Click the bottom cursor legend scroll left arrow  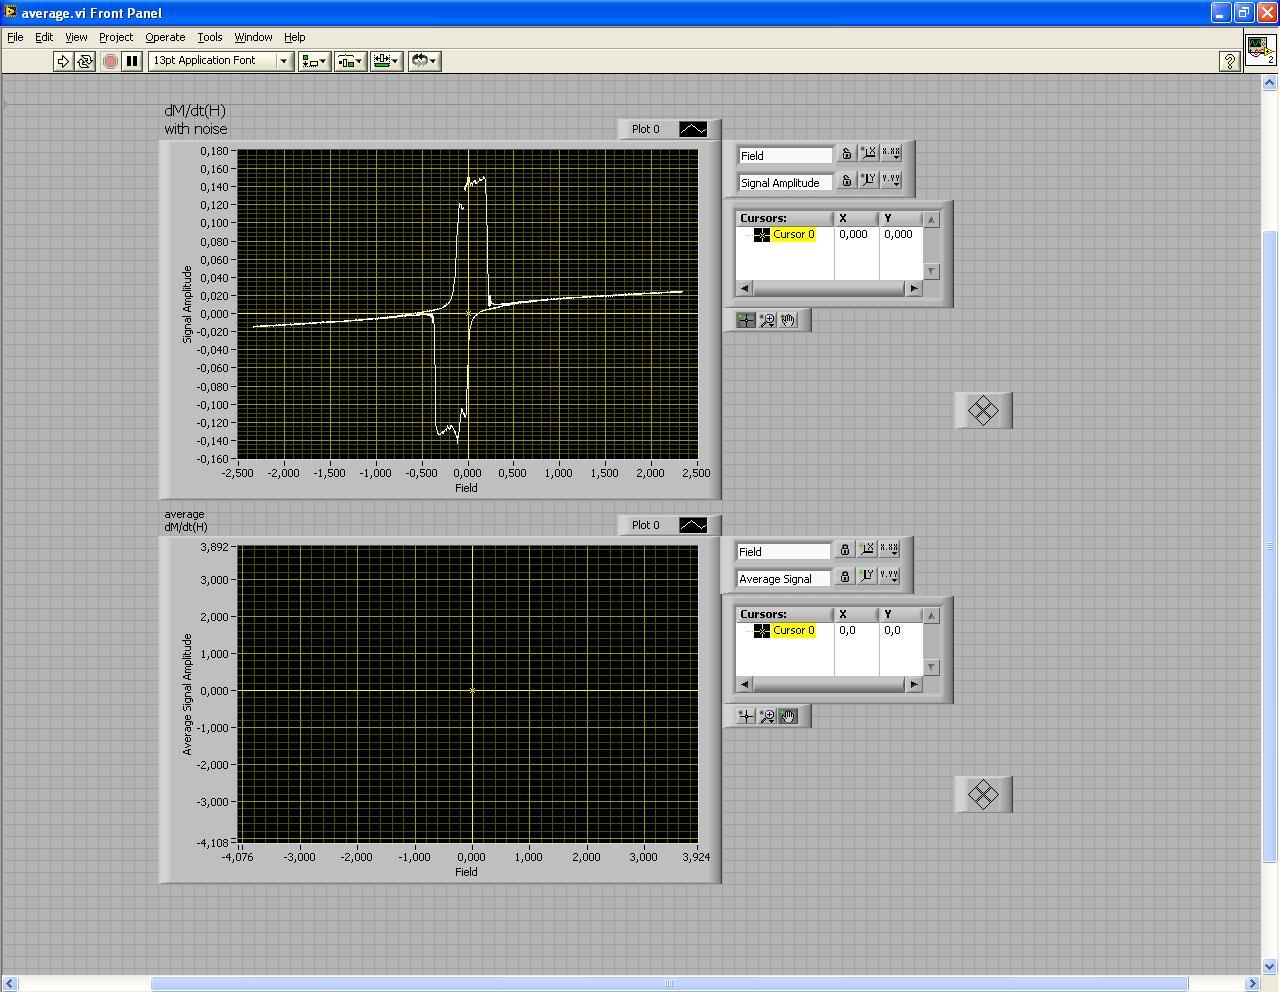744,684
